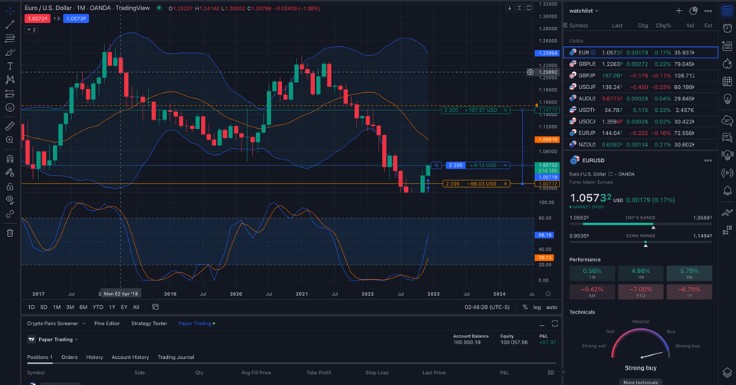Open the prediction and measurement tools

point(10,94)
